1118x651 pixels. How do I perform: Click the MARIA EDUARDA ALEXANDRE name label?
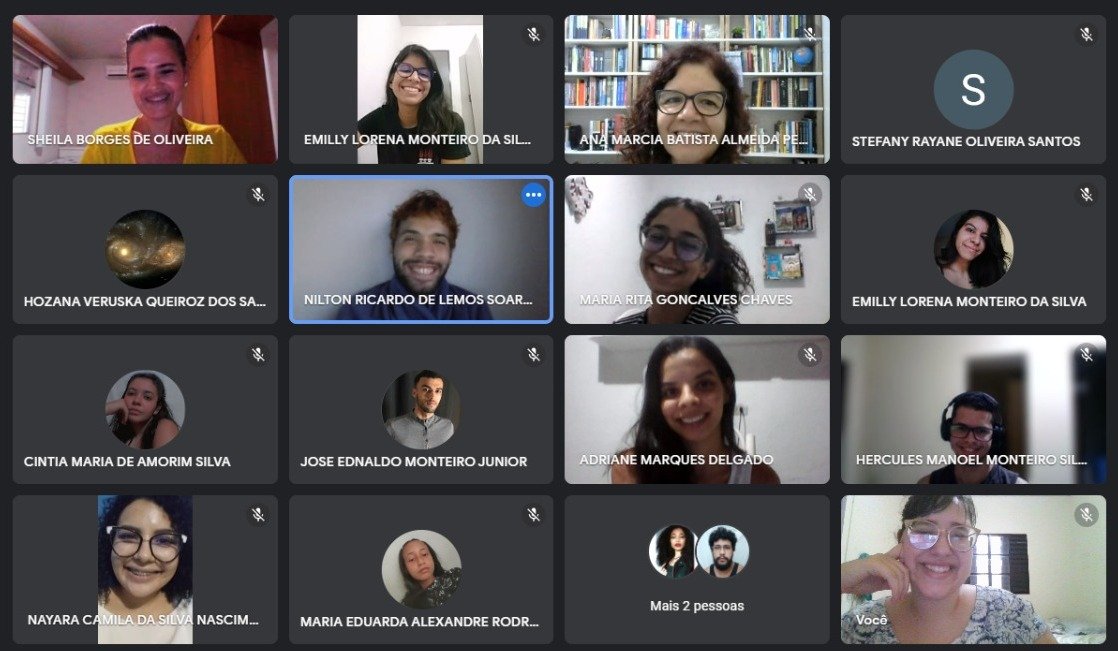[419, 622]
